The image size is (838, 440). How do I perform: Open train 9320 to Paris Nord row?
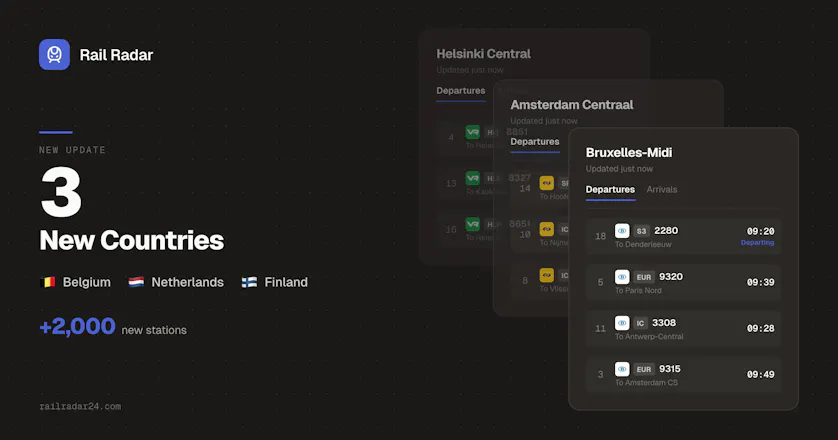pos(684,282)
